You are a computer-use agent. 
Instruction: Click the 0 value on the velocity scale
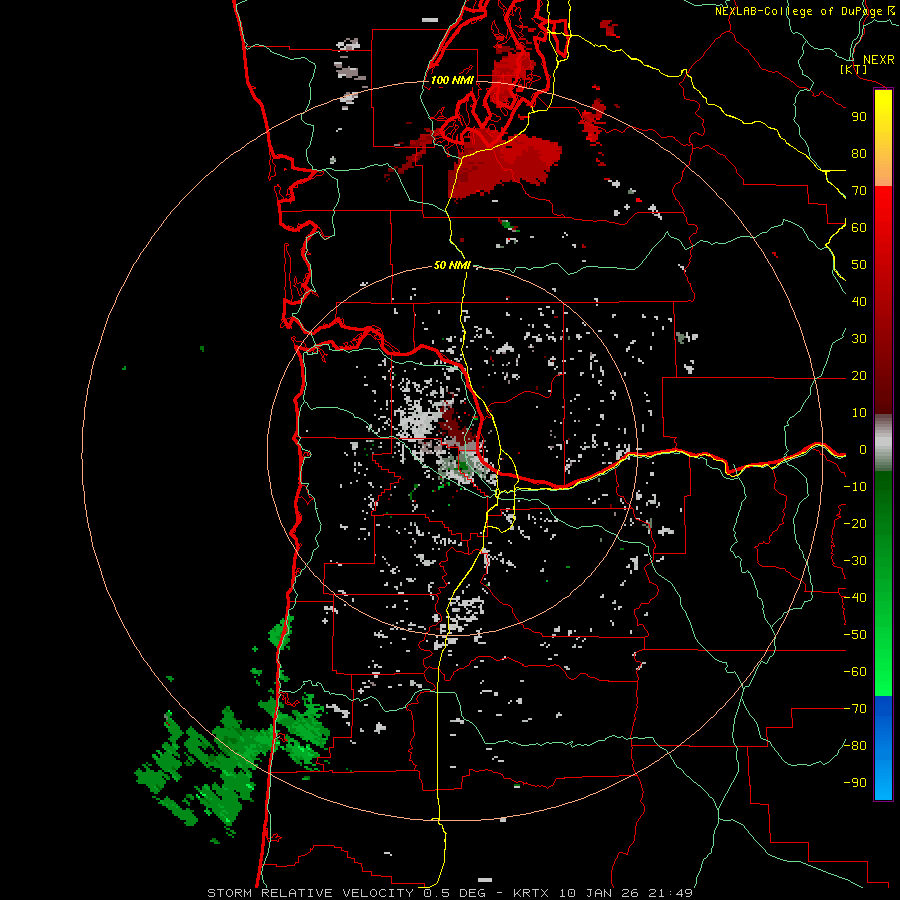tap(862, 450)
